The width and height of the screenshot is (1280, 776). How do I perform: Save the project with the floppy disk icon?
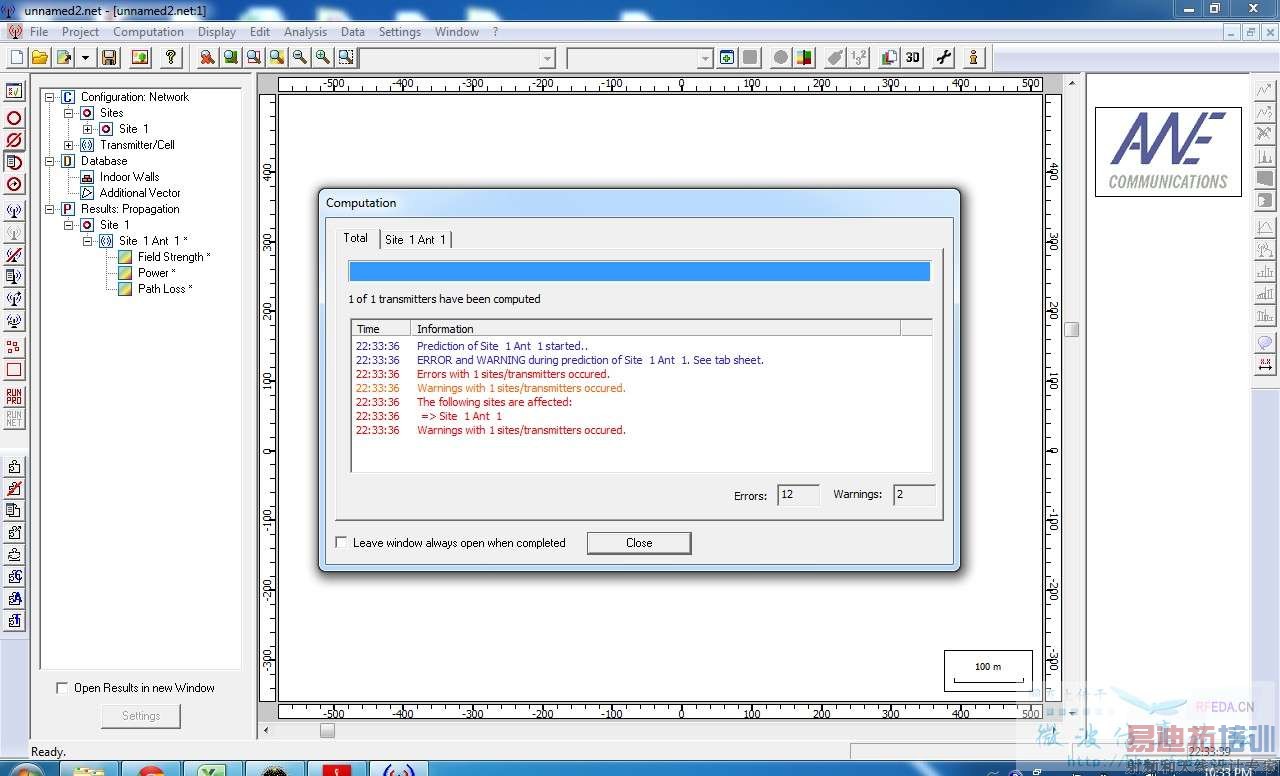tap(109, 58)
